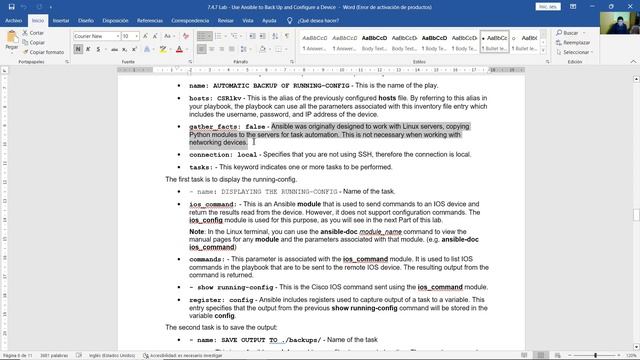Screen dimensions: 640x360
Task: Decrease font size with the smaller A
Action: 155,36
